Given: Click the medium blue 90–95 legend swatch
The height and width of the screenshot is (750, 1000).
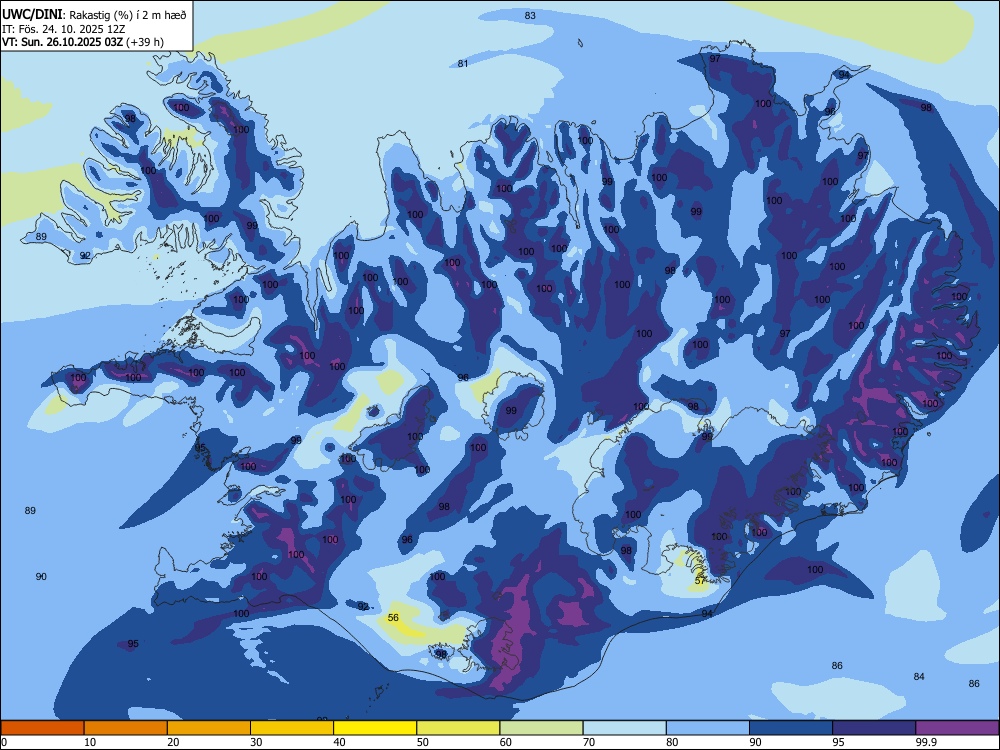Looking at the screenshot, I should click(x=791, y=728).
